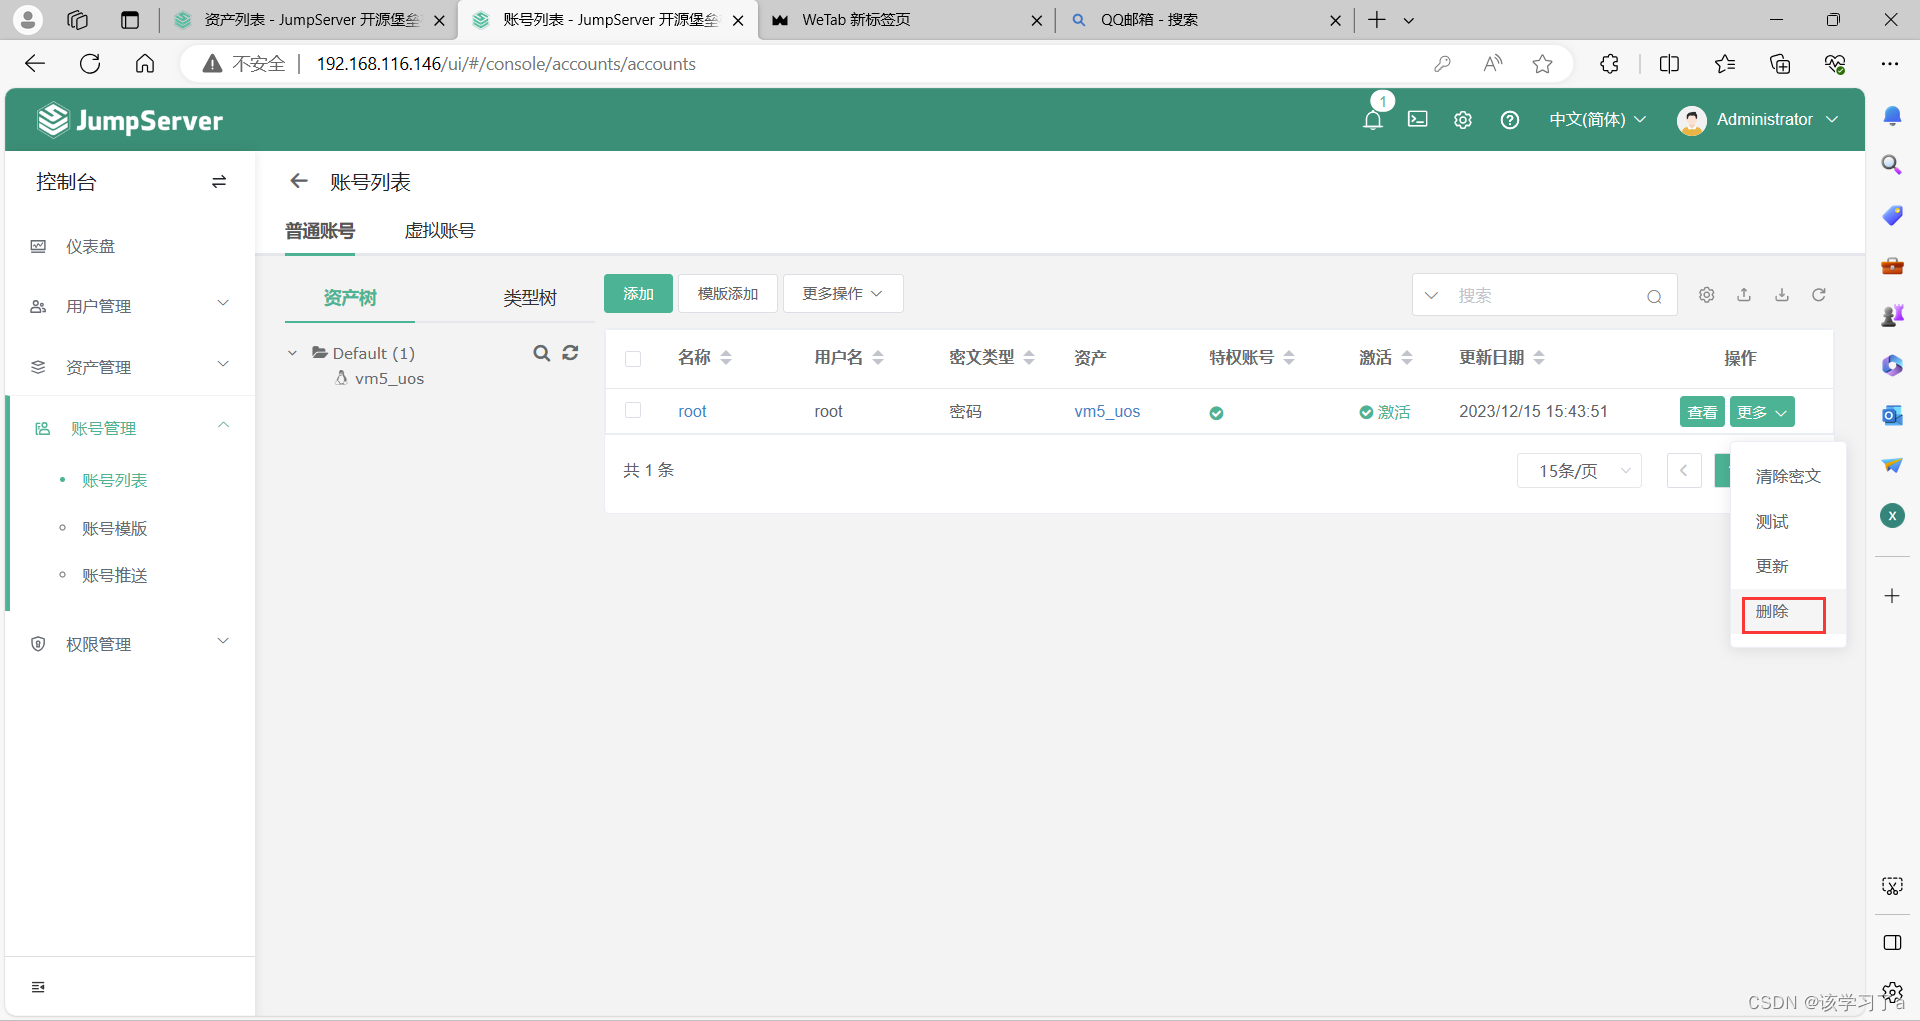The height and width of the screenshot is (1021, 1920).
Task: Choose 更新 from the more menu
Action: point(1788,566)
